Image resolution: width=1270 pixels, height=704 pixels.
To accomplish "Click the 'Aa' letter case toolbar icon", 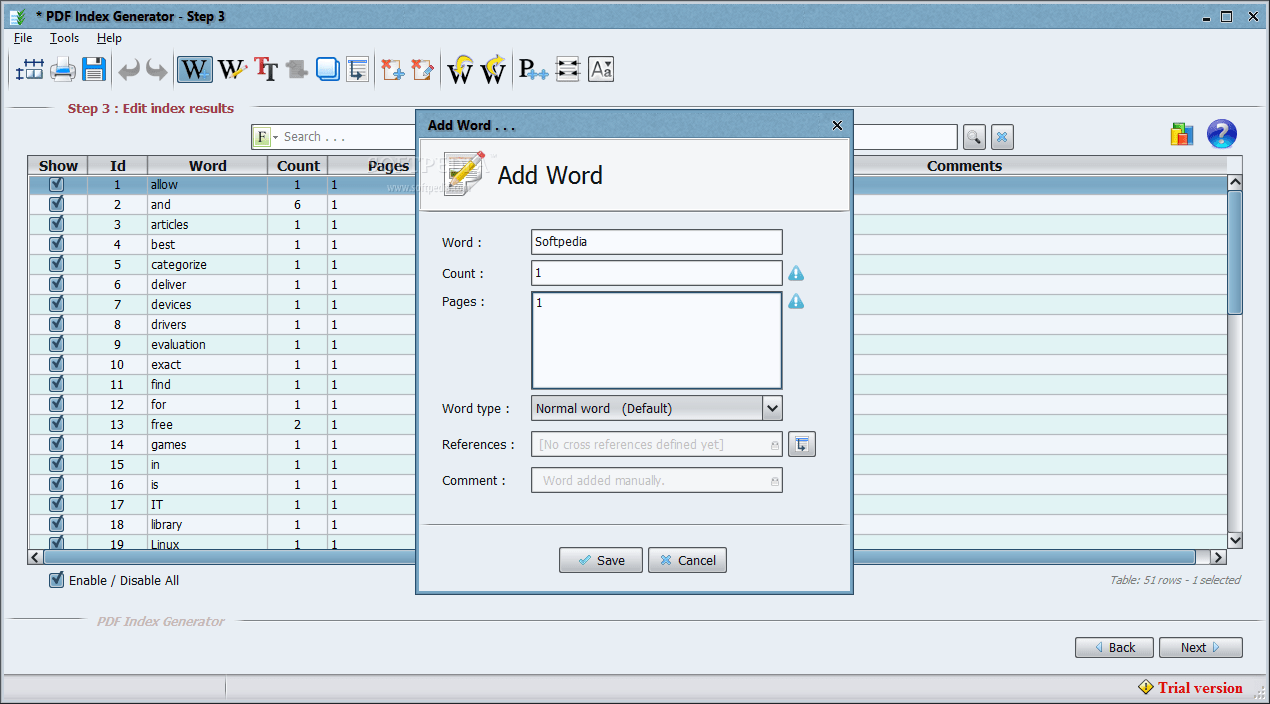I will click(600, 69).
